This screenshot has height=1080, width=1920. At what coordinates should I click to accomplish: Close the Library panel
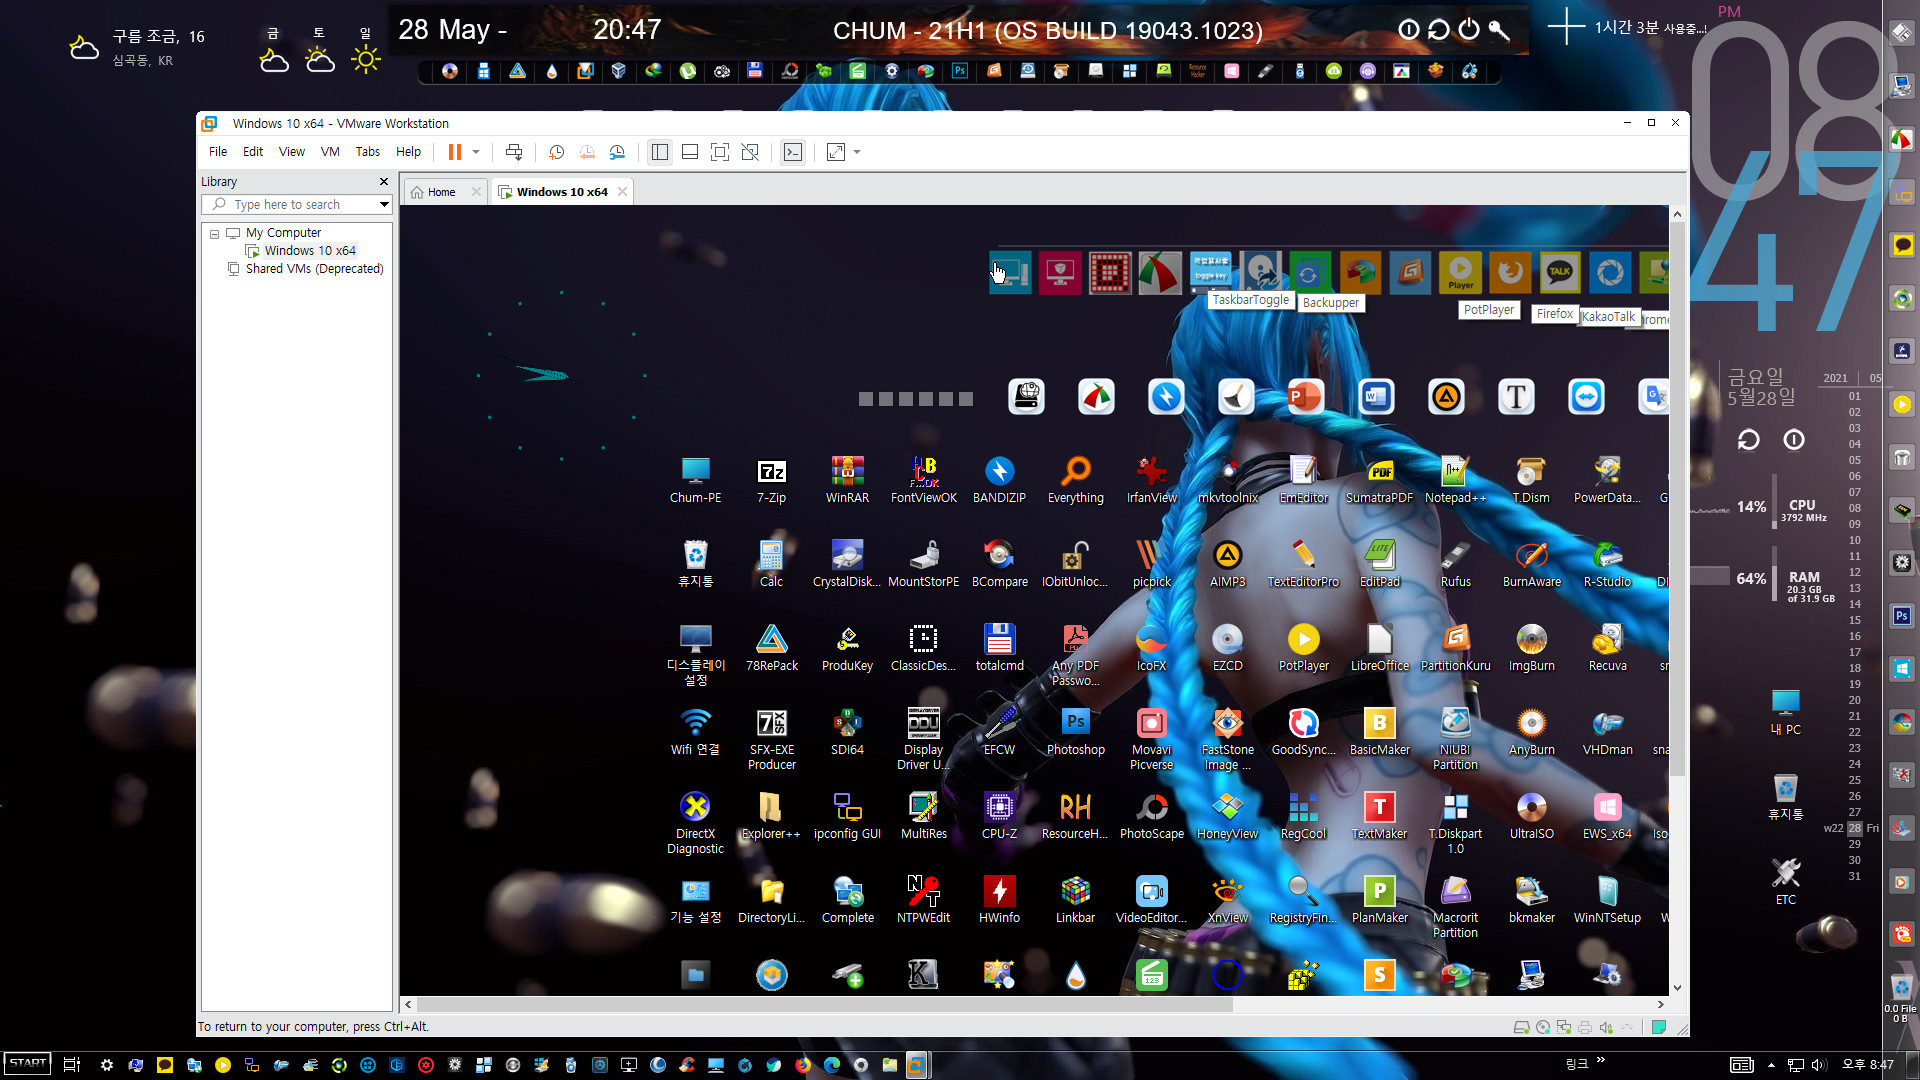tap(383, 181)
